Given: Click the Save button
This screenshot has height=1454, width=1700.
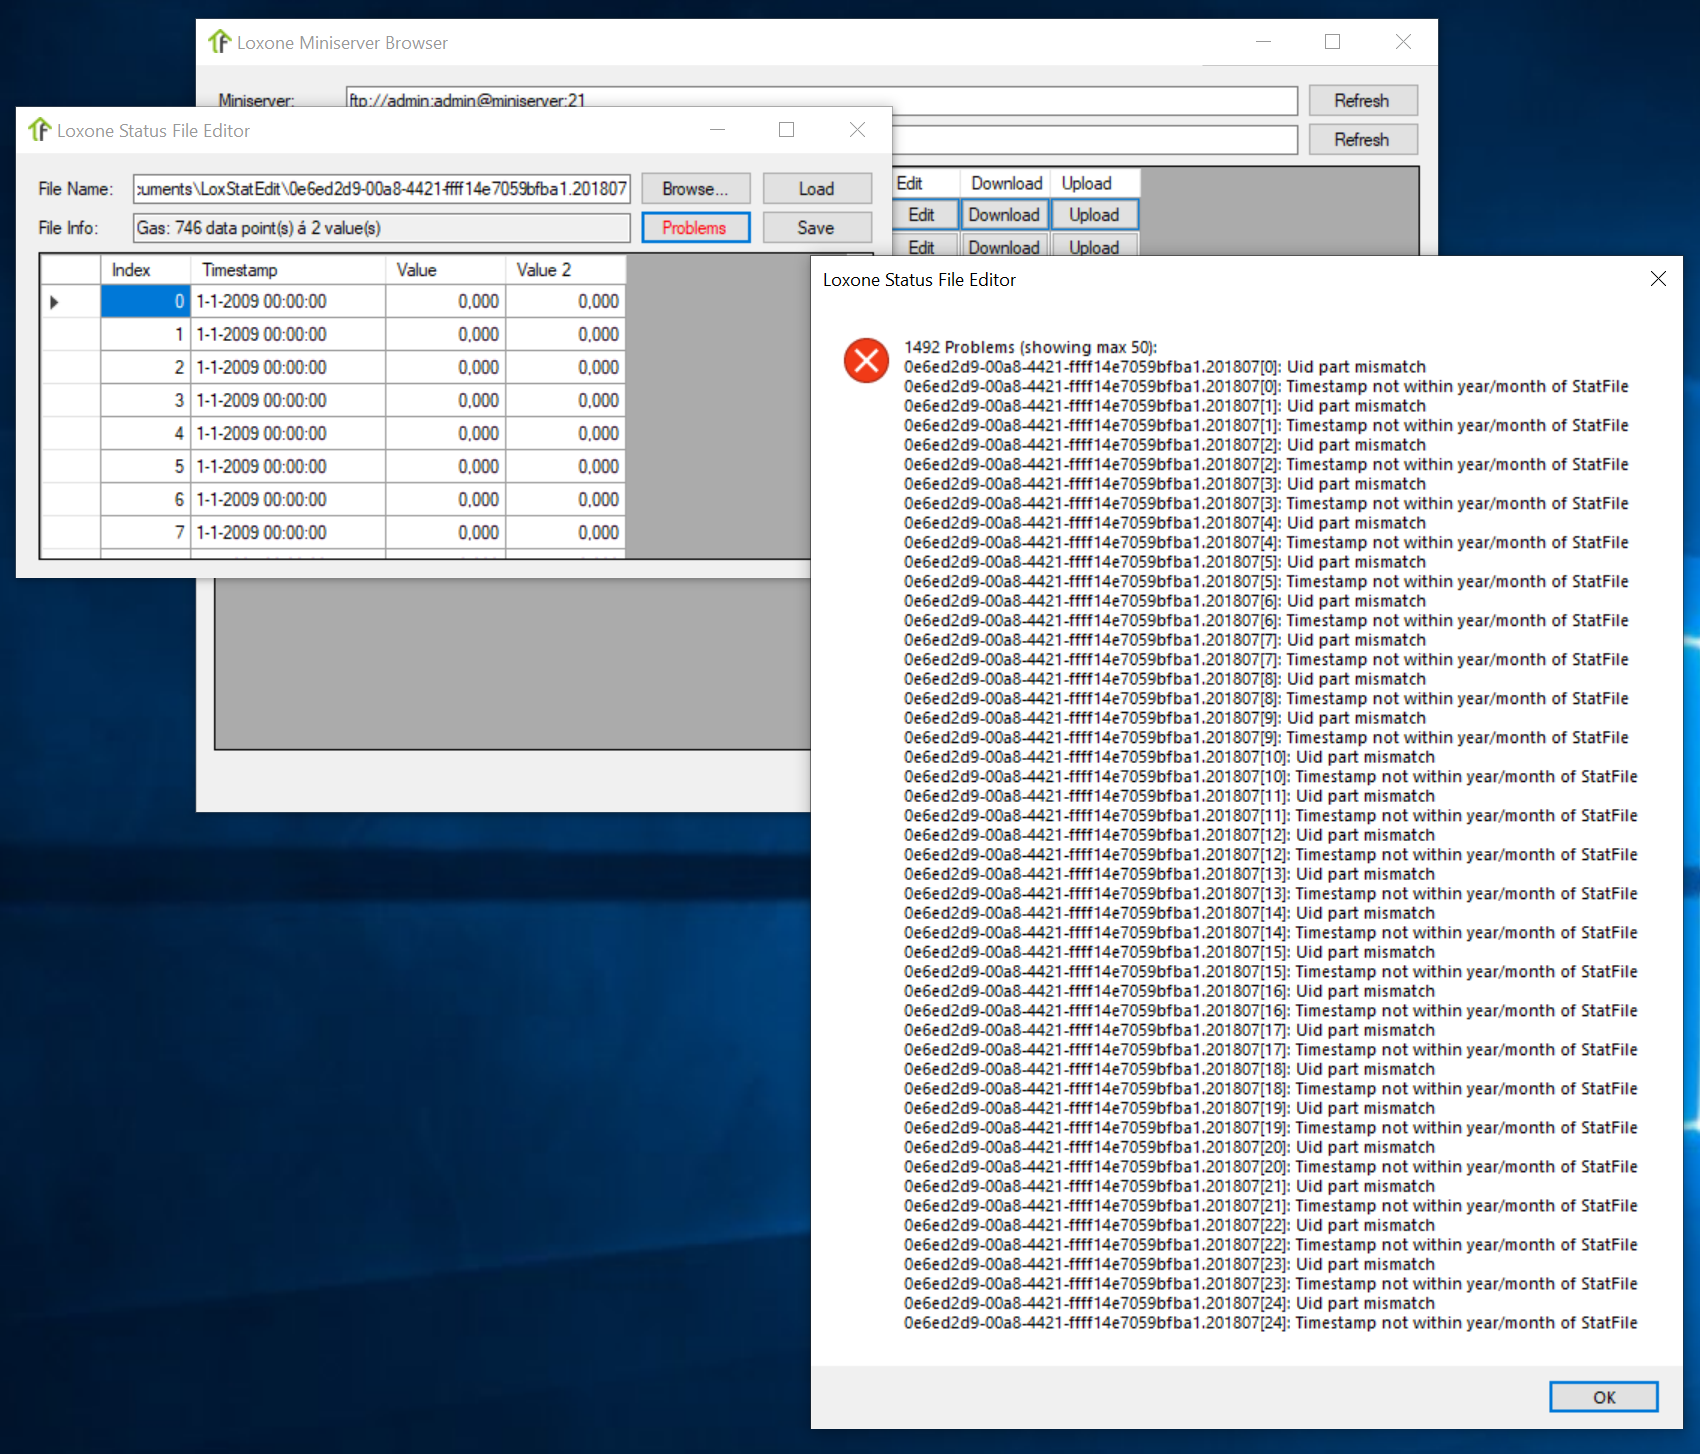Looking at the screenshot, I should [x=817, y=228].
